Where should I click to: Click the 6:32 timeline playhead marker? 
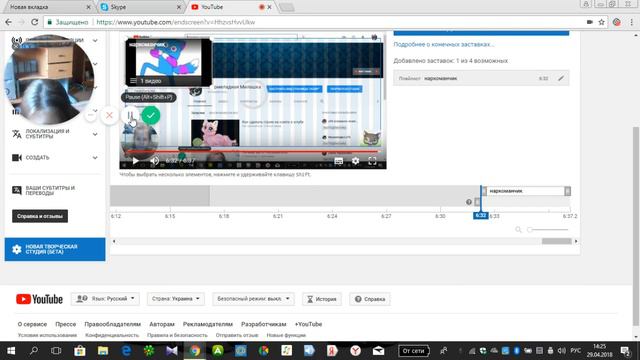coord(481,216)
